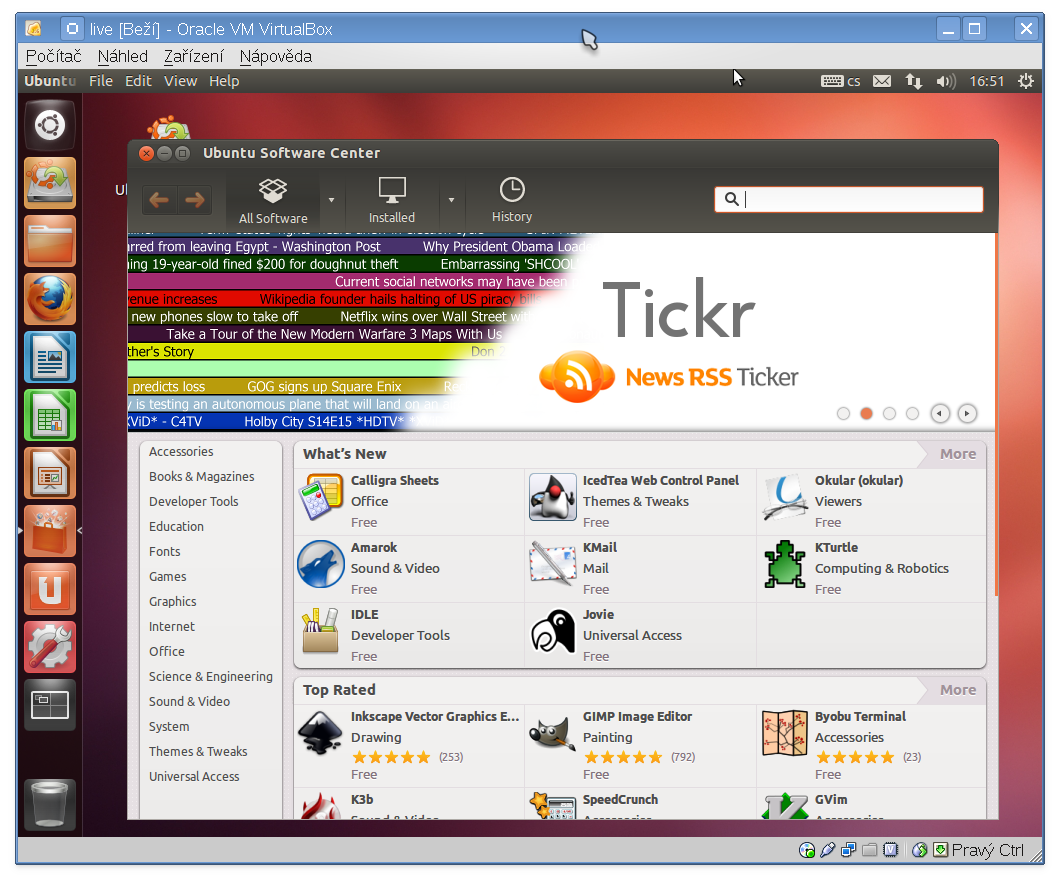Click the Amarok wolf icon
The image size is (1060, 883).
coord(320,564)
